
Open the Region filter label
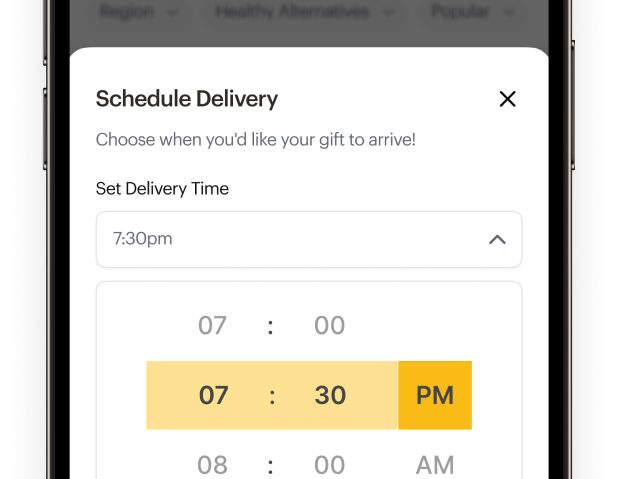click(129, 13)
